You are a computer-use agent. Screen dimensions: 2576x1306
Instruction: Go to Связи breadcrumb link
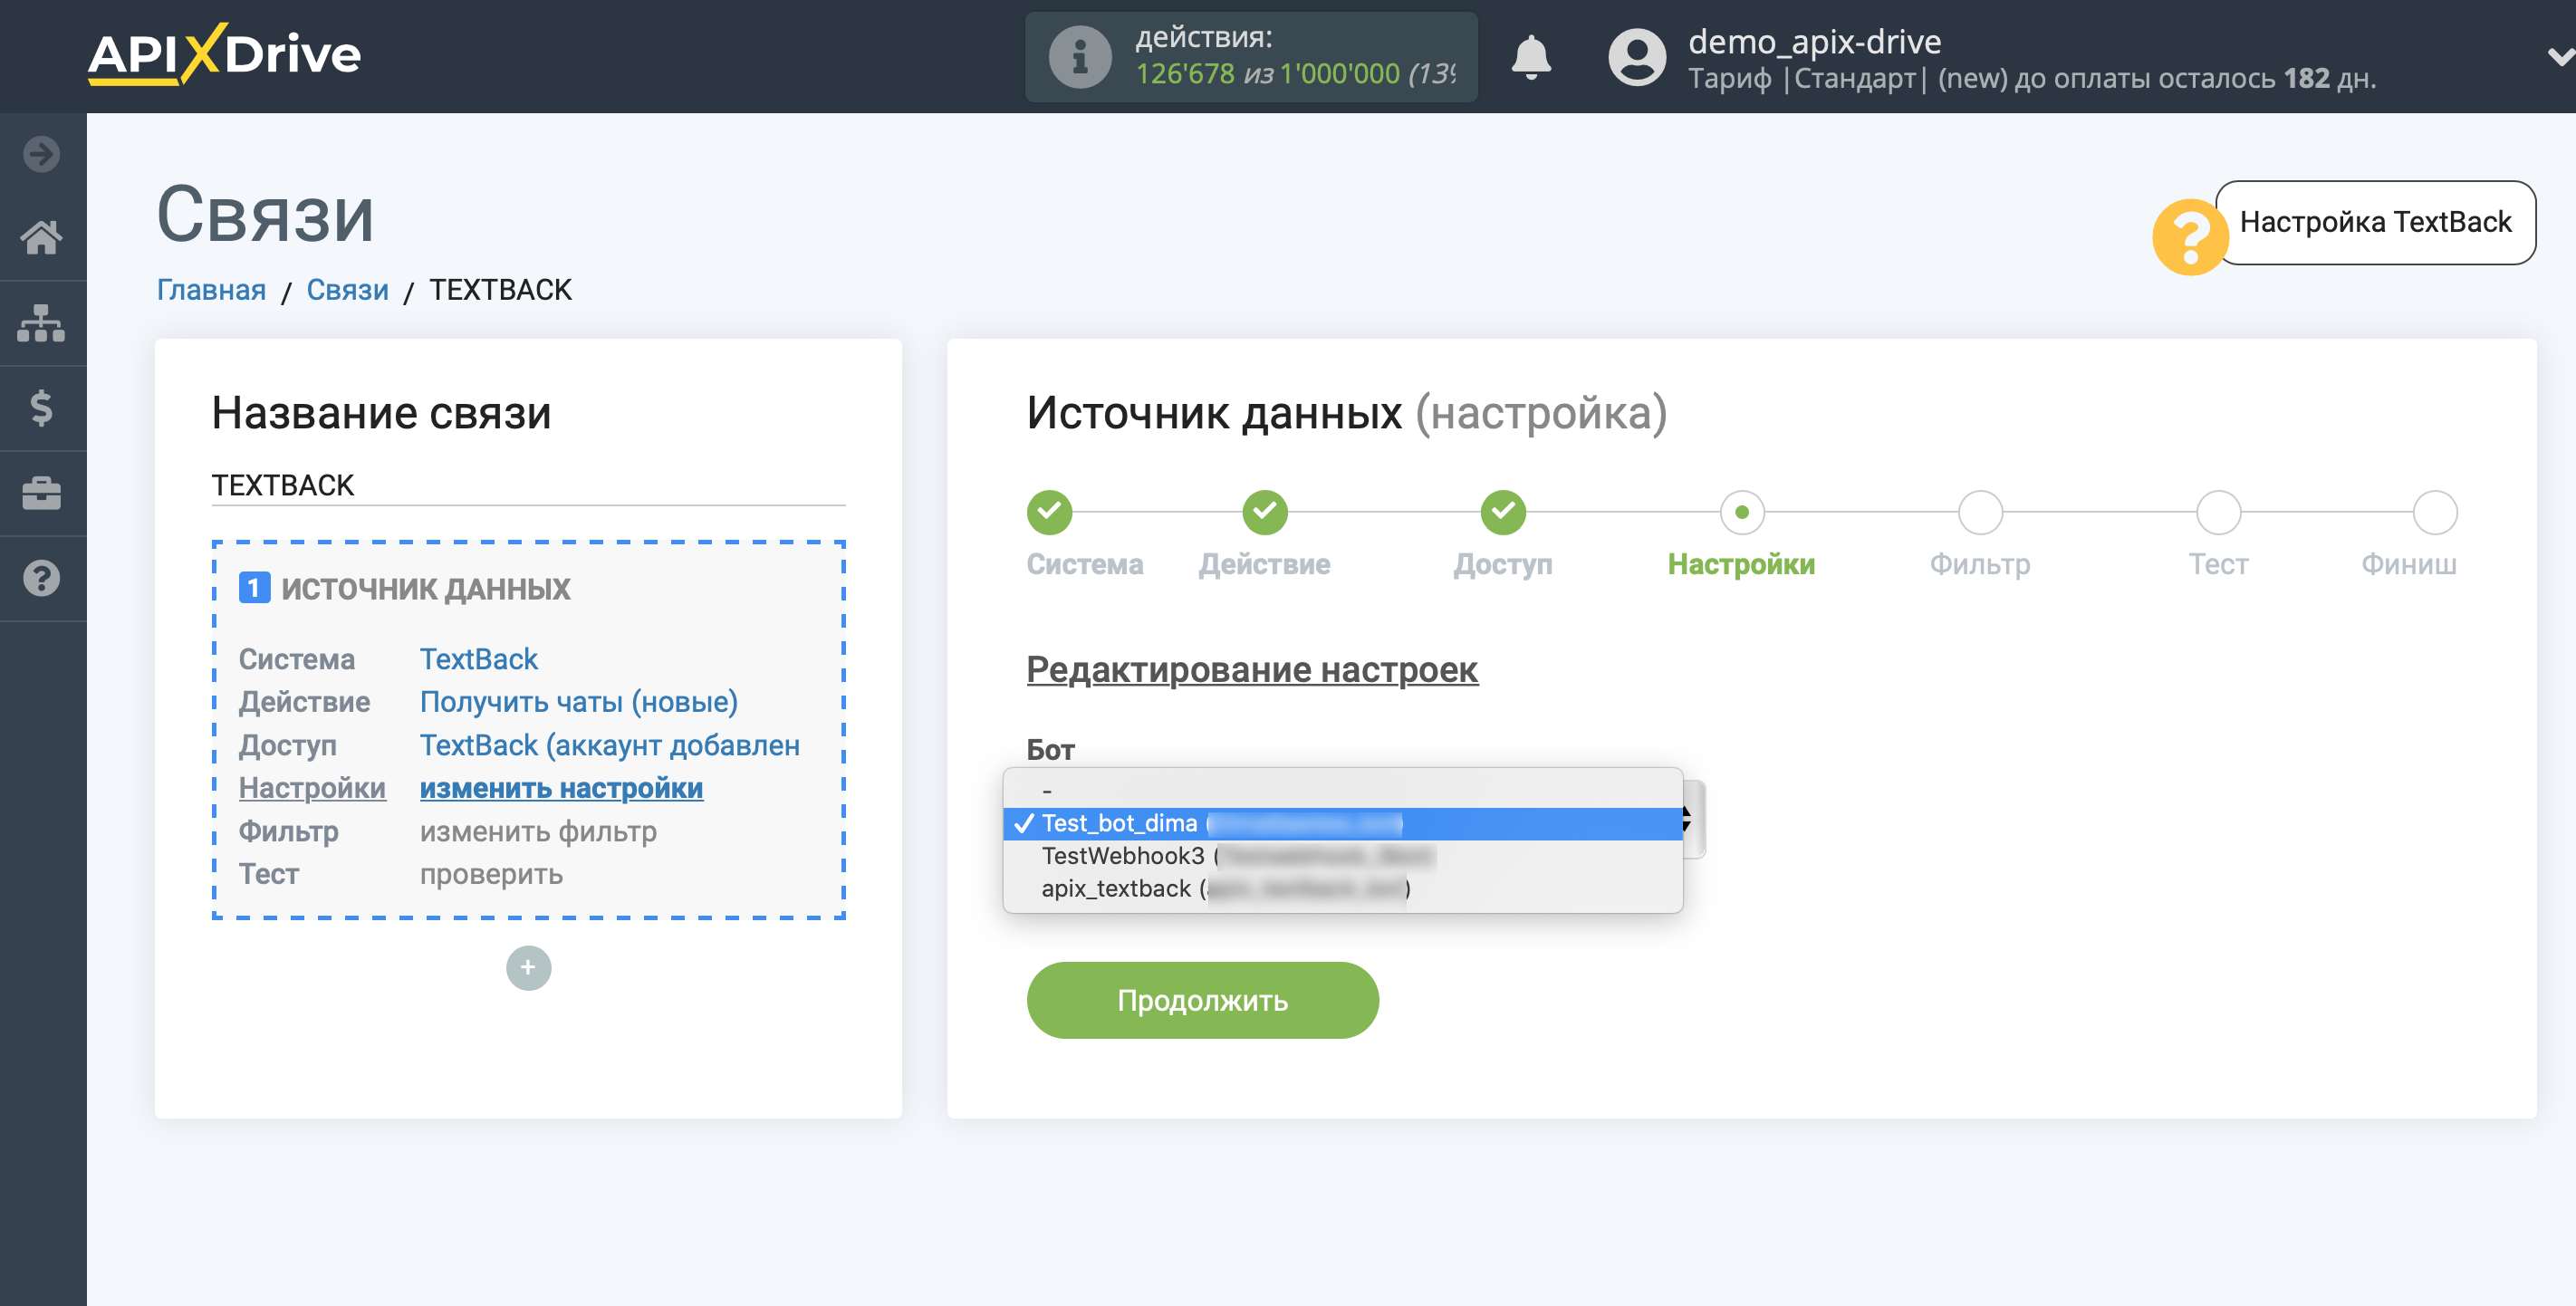pyautogui.click(x=347, y=290)
